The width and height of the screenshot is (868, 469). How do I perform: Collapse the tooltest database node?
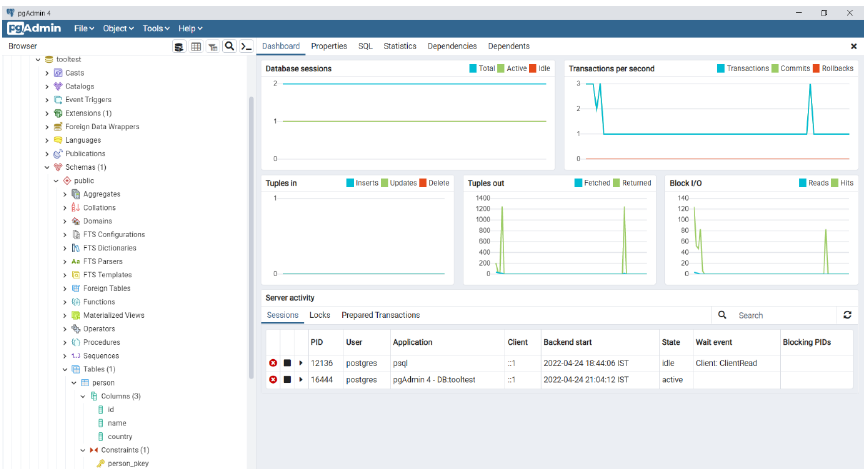coord(38,59)
